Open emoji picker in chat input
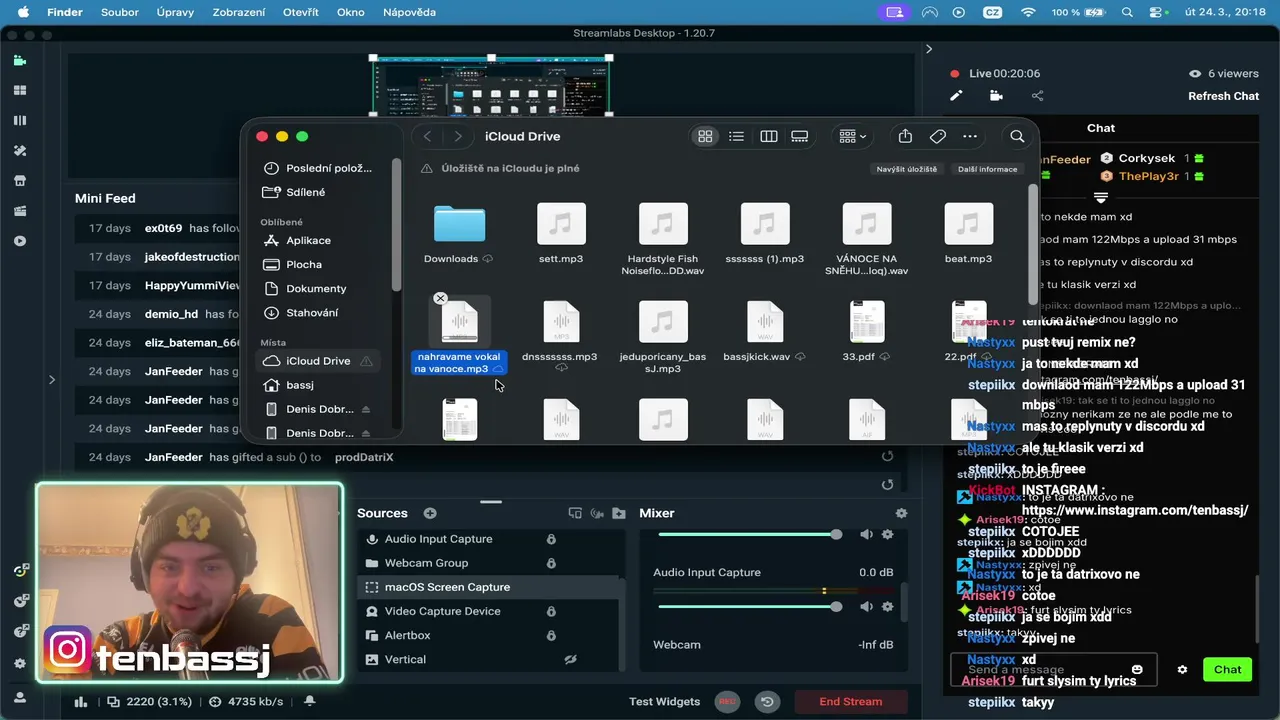The width and height of the screenshot is (1280, 720). pyautogui.click(x=1137, y=670)
